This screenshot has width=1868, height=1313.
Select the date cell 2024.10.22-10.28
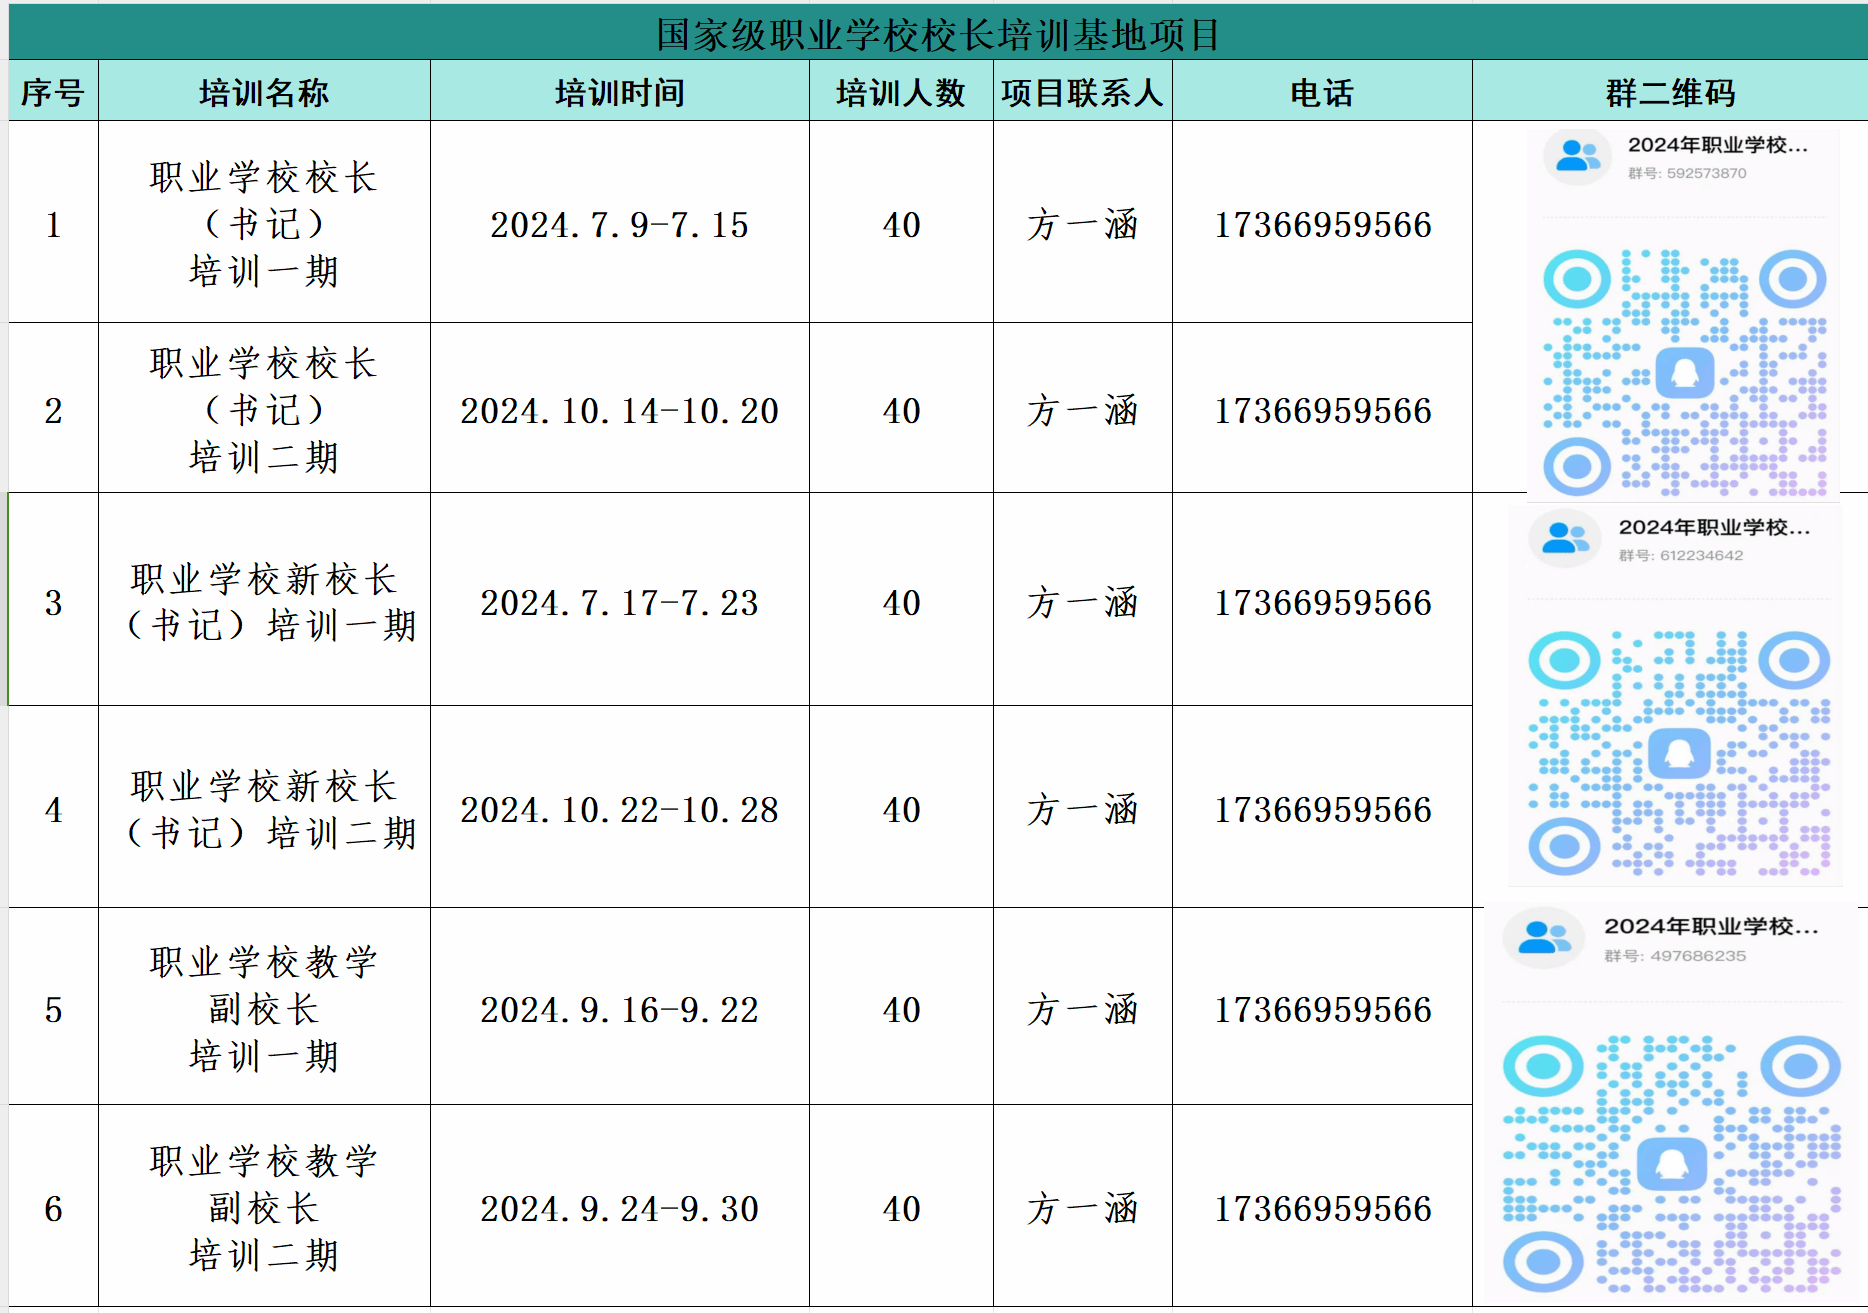[x=620, y=809]
